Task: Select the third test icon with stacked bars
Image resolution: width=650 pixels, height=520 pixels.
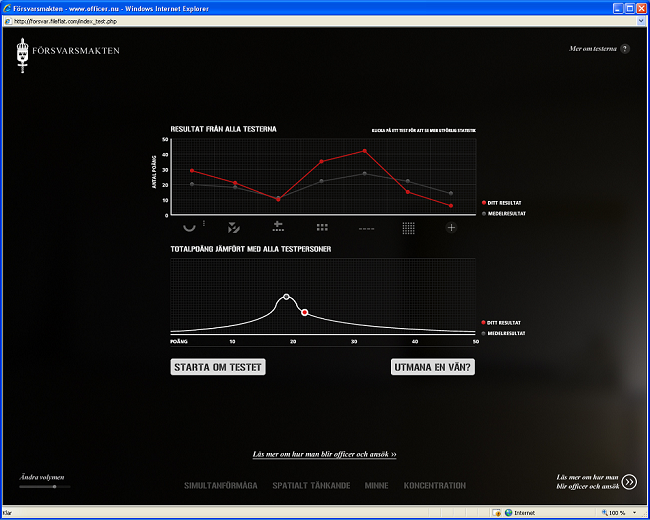Action: click(x=279, y=228)
